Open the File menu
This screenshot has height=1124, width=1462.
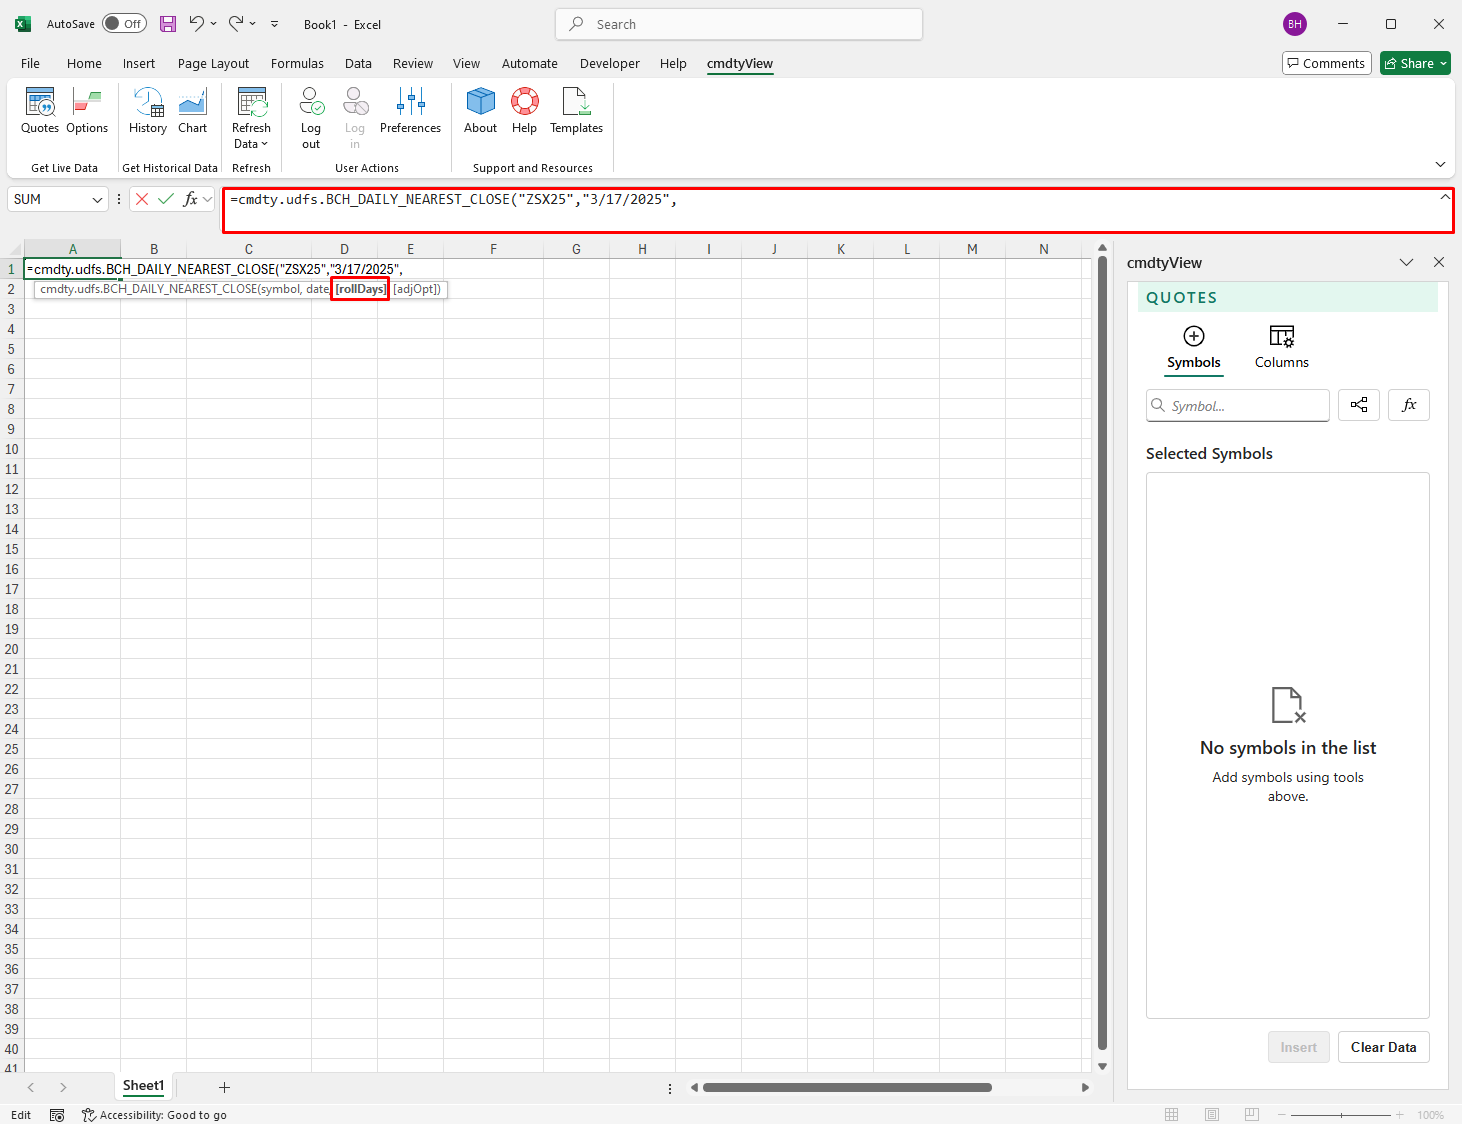(x=30, y=63)
